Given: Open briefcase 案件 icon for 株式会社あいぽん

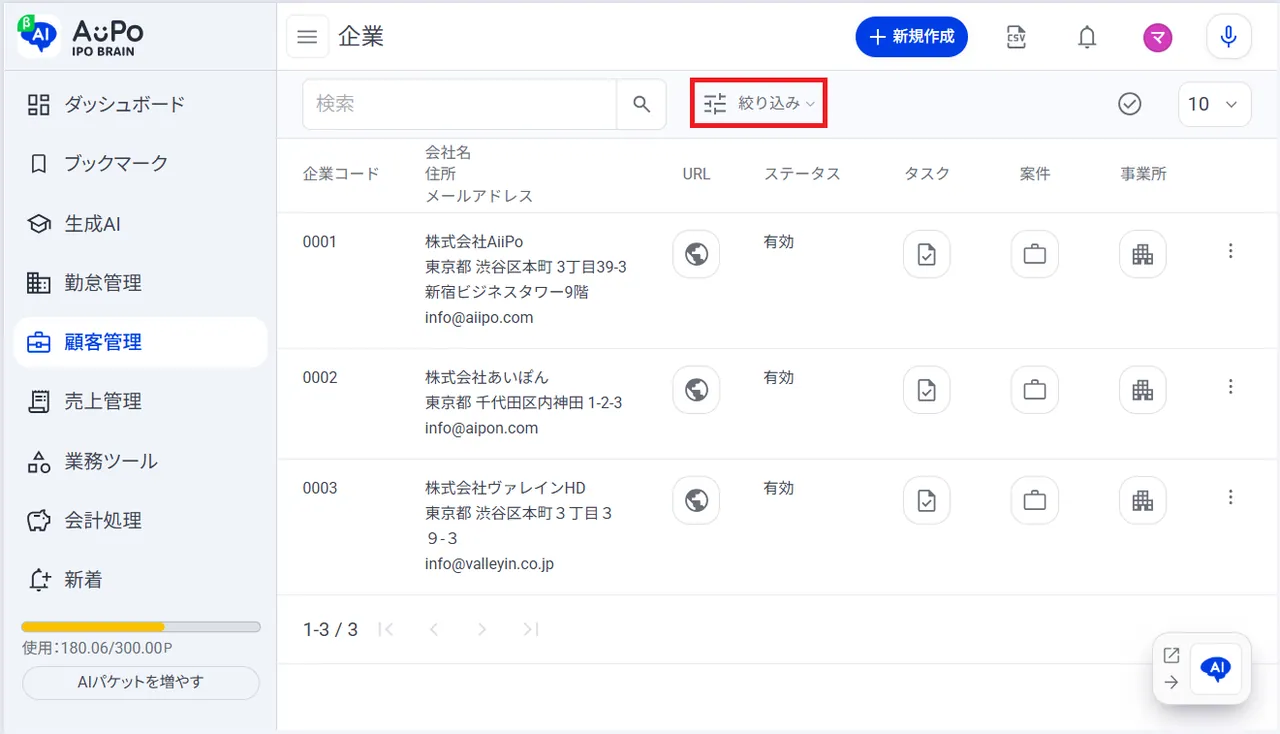Looking at the screenshot, I should pos(1035,390).
